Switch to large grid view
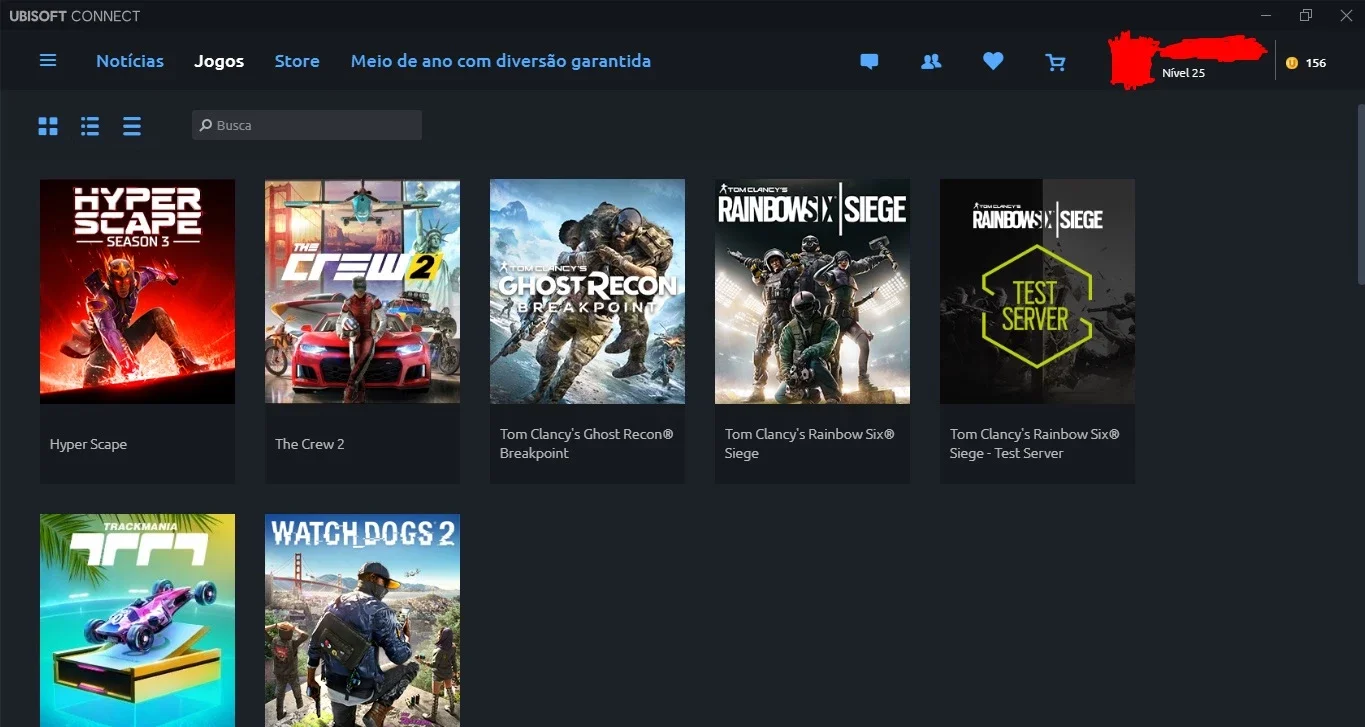Screen dimensions: 1365x727 (x=48, y=126)
